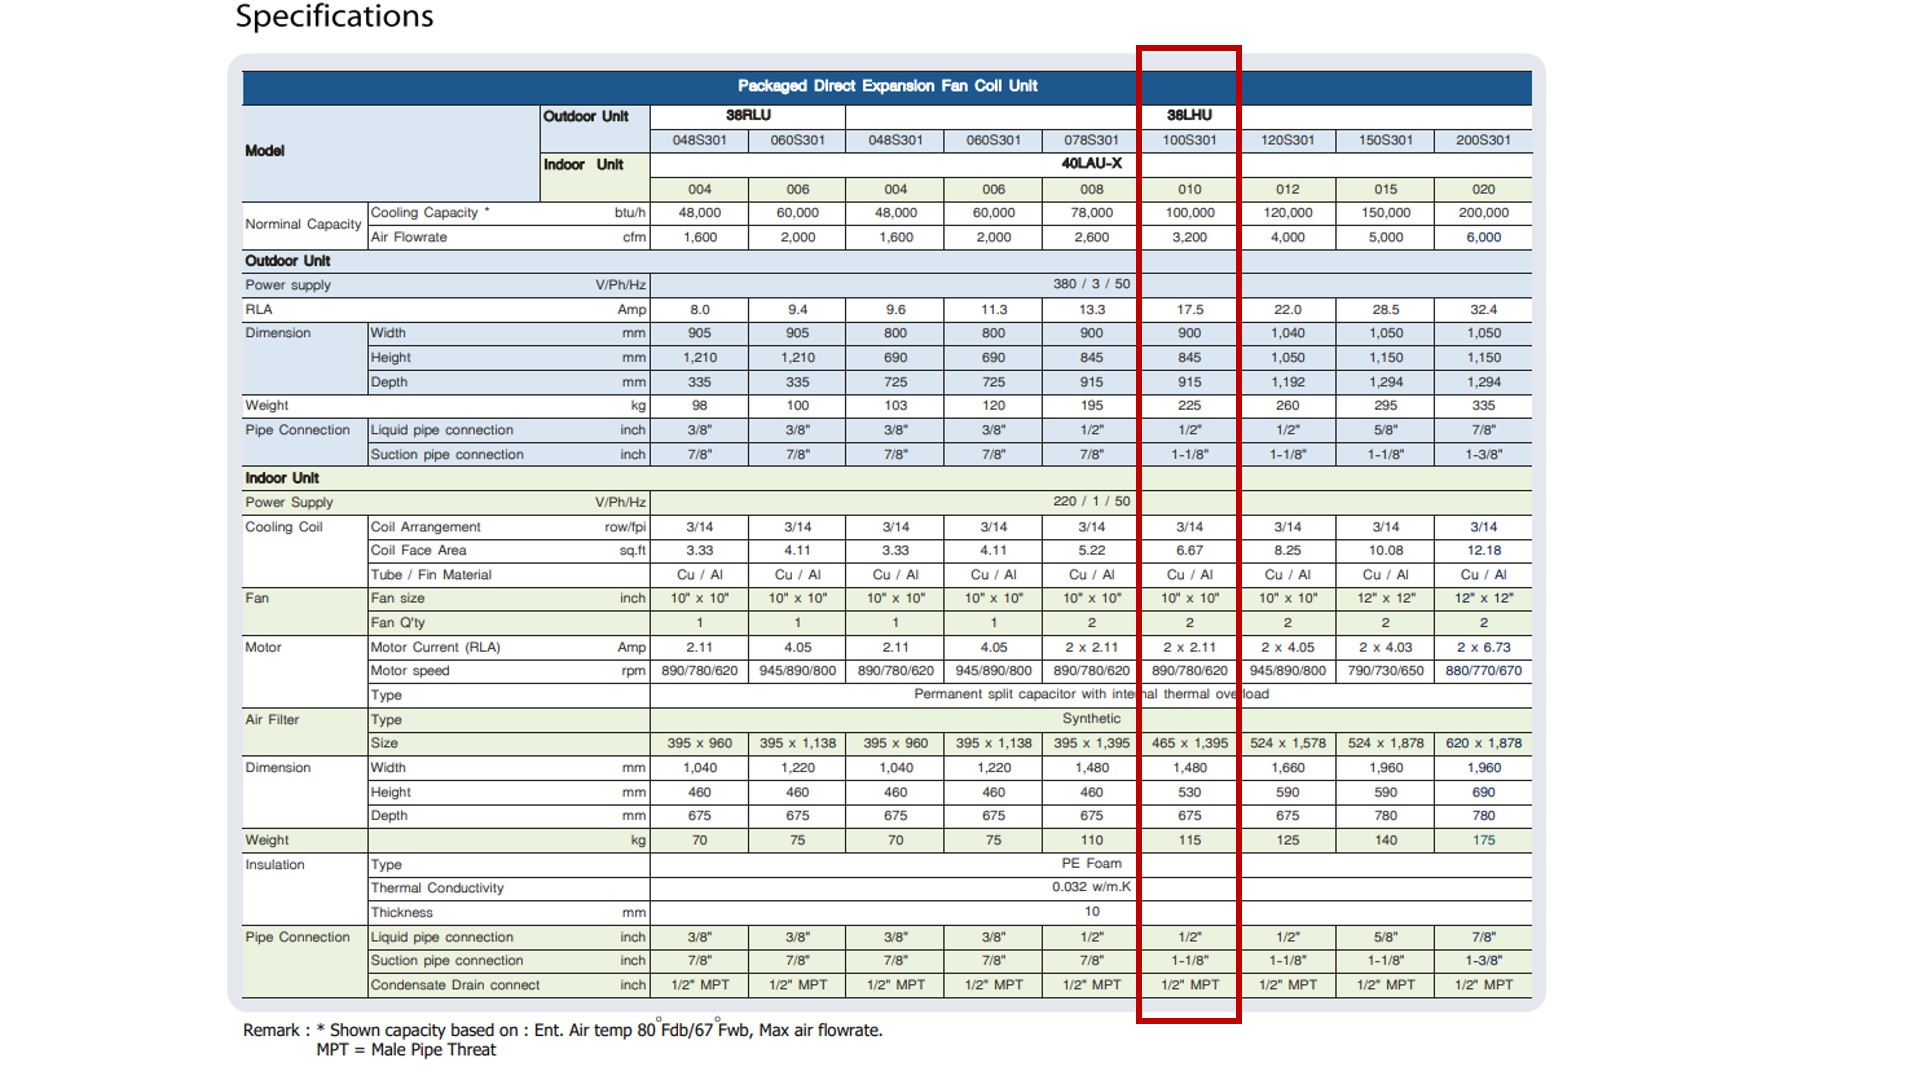Select the "220 / 1 / 50" indoor power supply value
The image size is (1920, 1080).
[x=1091, y=501]
